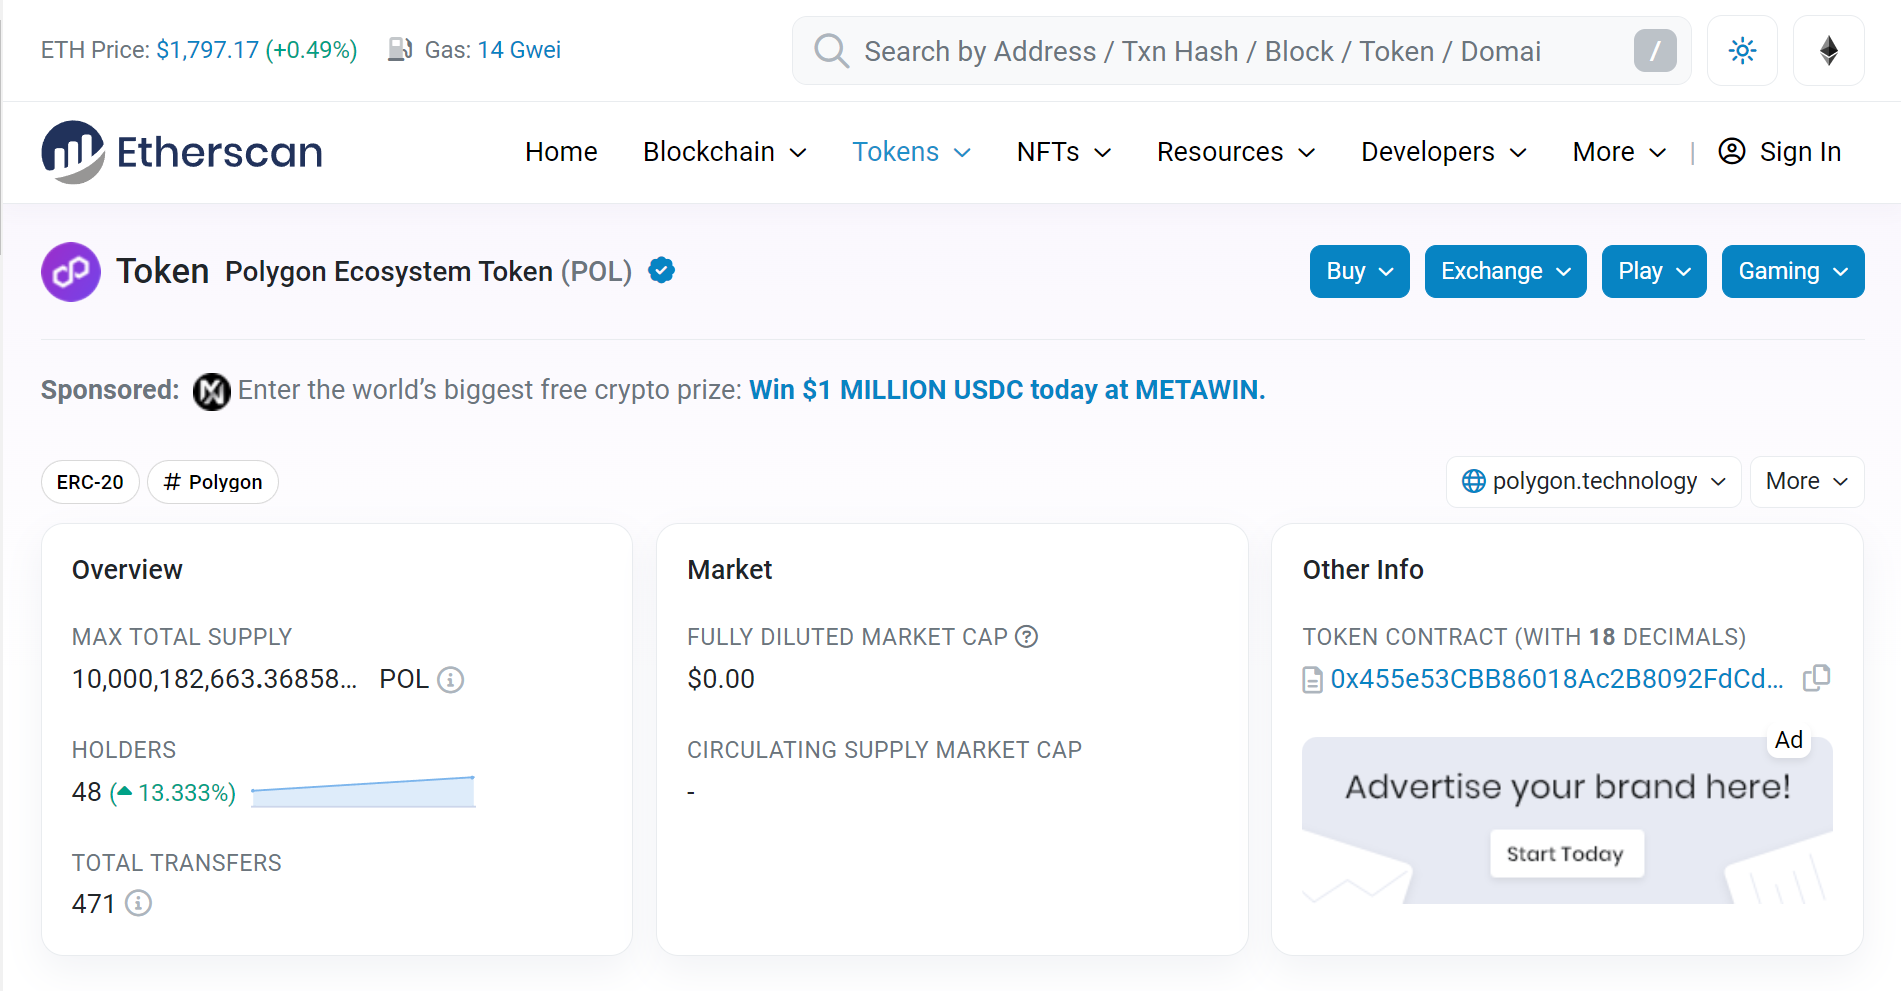Click the search magnifier icon
This screenshot has height=991, width=1901.
tap(831, 50)
